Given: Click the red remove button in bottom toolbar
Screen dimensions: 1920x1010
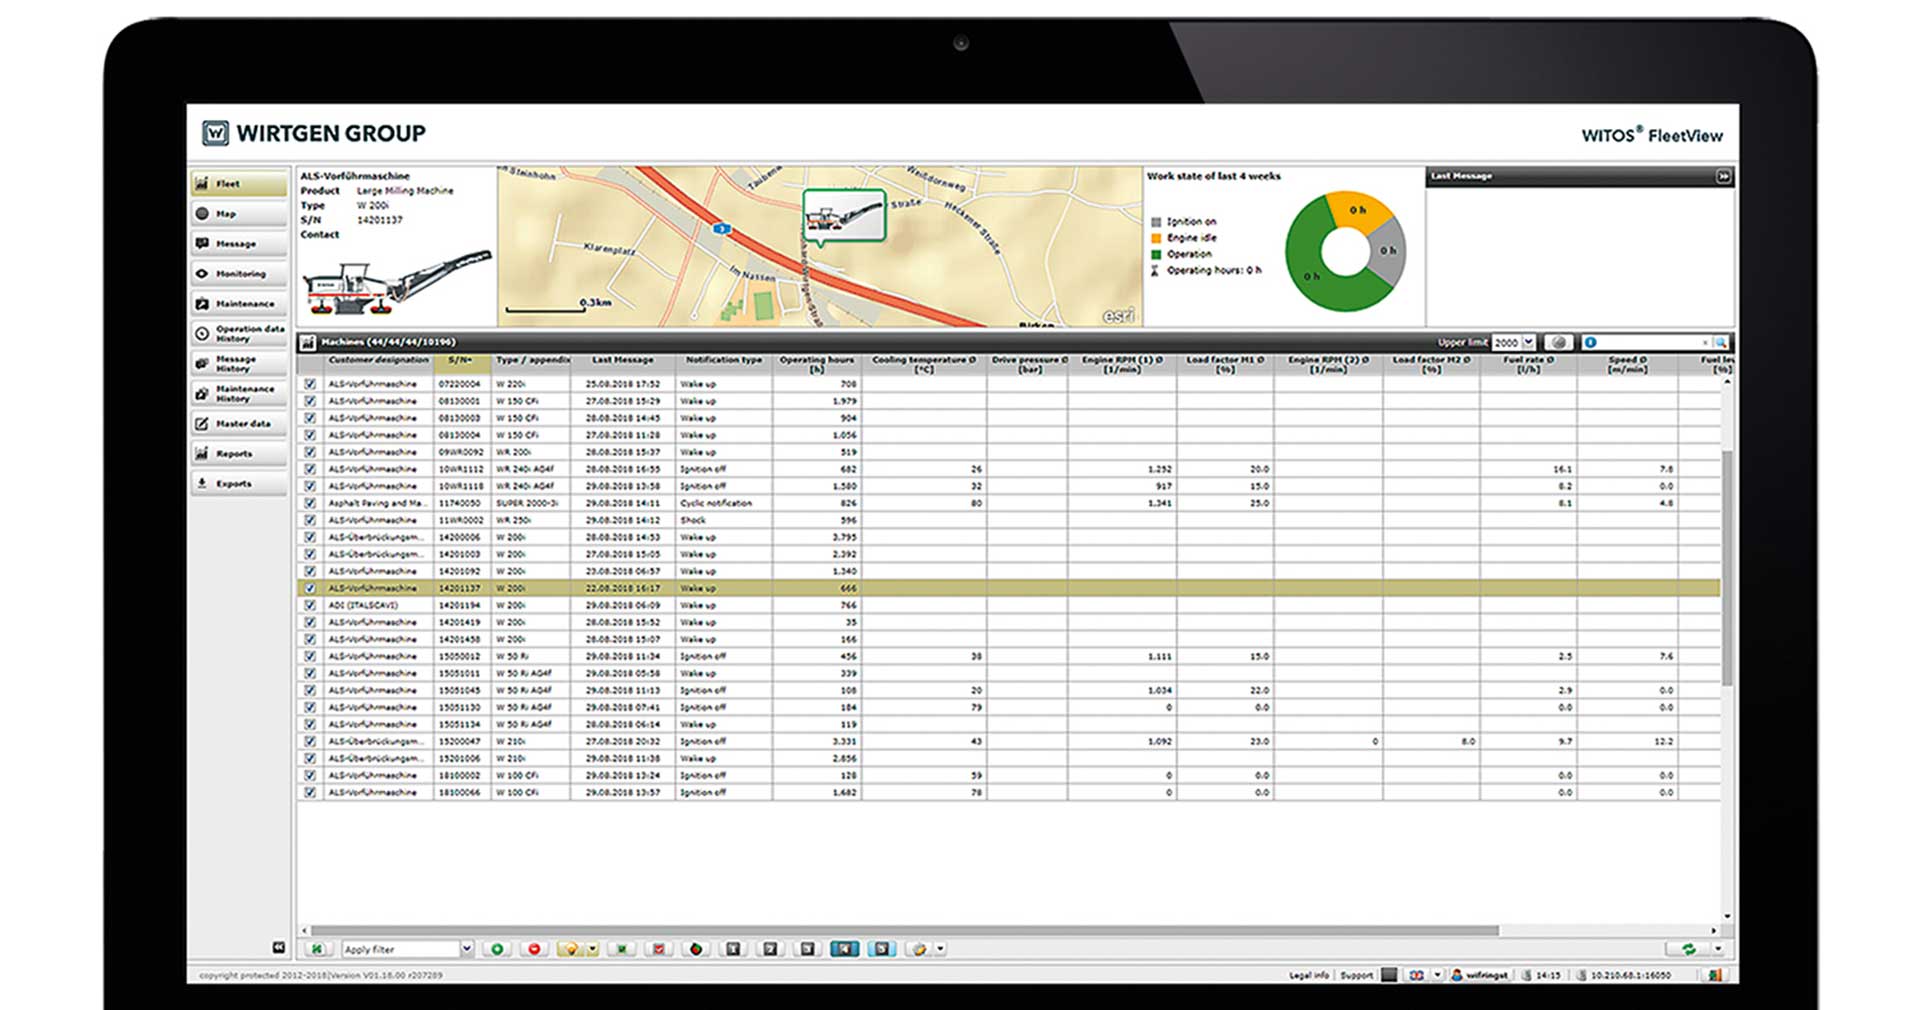Looking at the screenshot, I should pyautogui.click(x=534, y=949).
